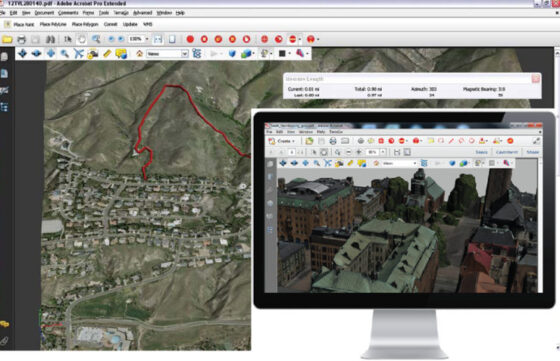Select the ruler Measurement tool in monitor window
Viewport: 560px width, 361px height.
click(x=350, y=164)
